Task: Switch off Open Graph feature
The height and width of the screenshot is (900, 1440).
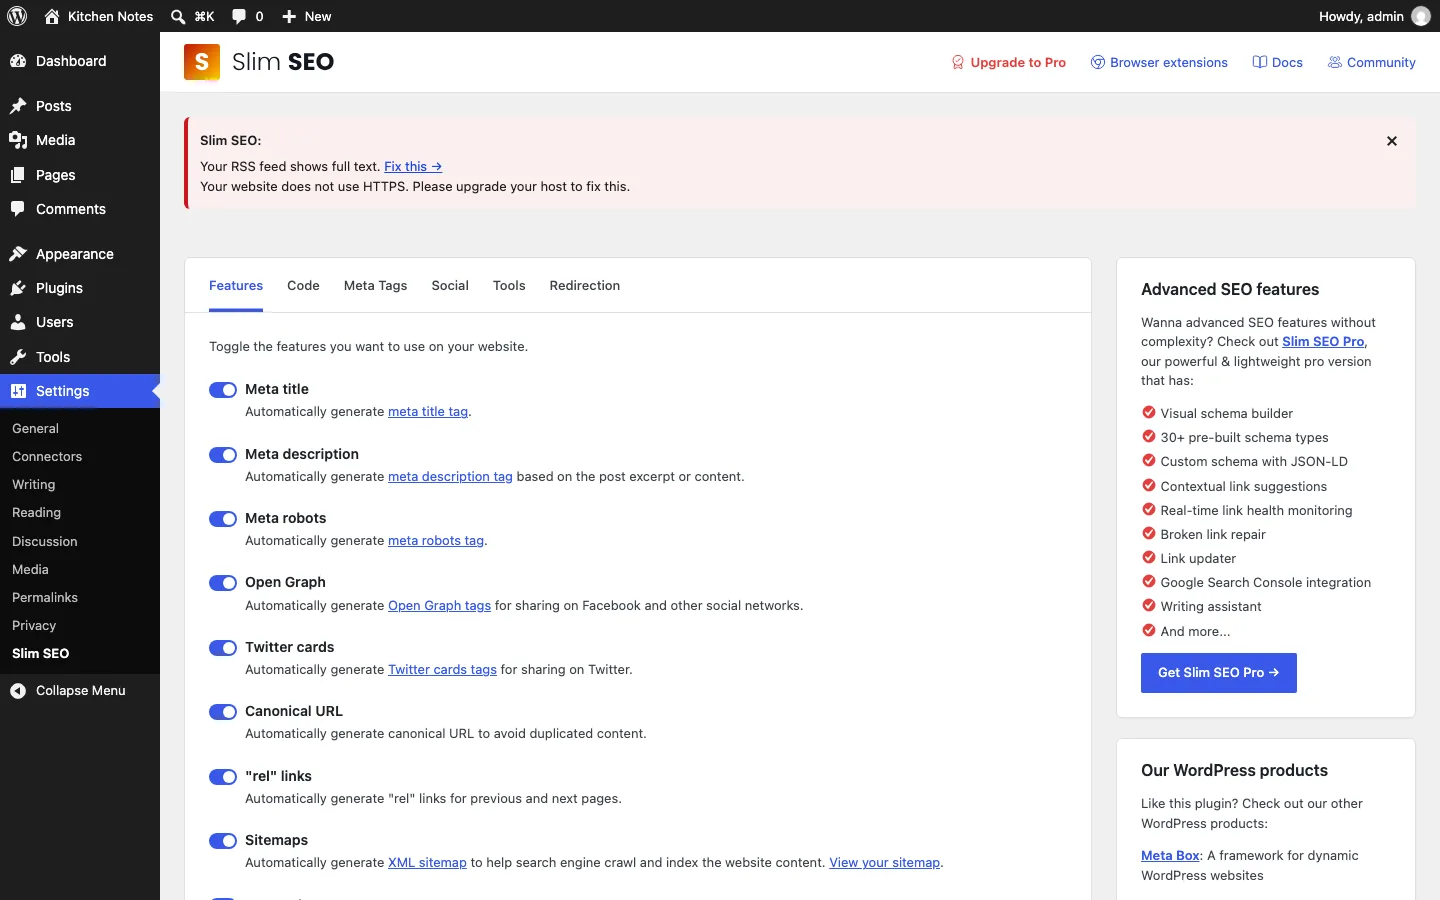Action: point(223,583)
